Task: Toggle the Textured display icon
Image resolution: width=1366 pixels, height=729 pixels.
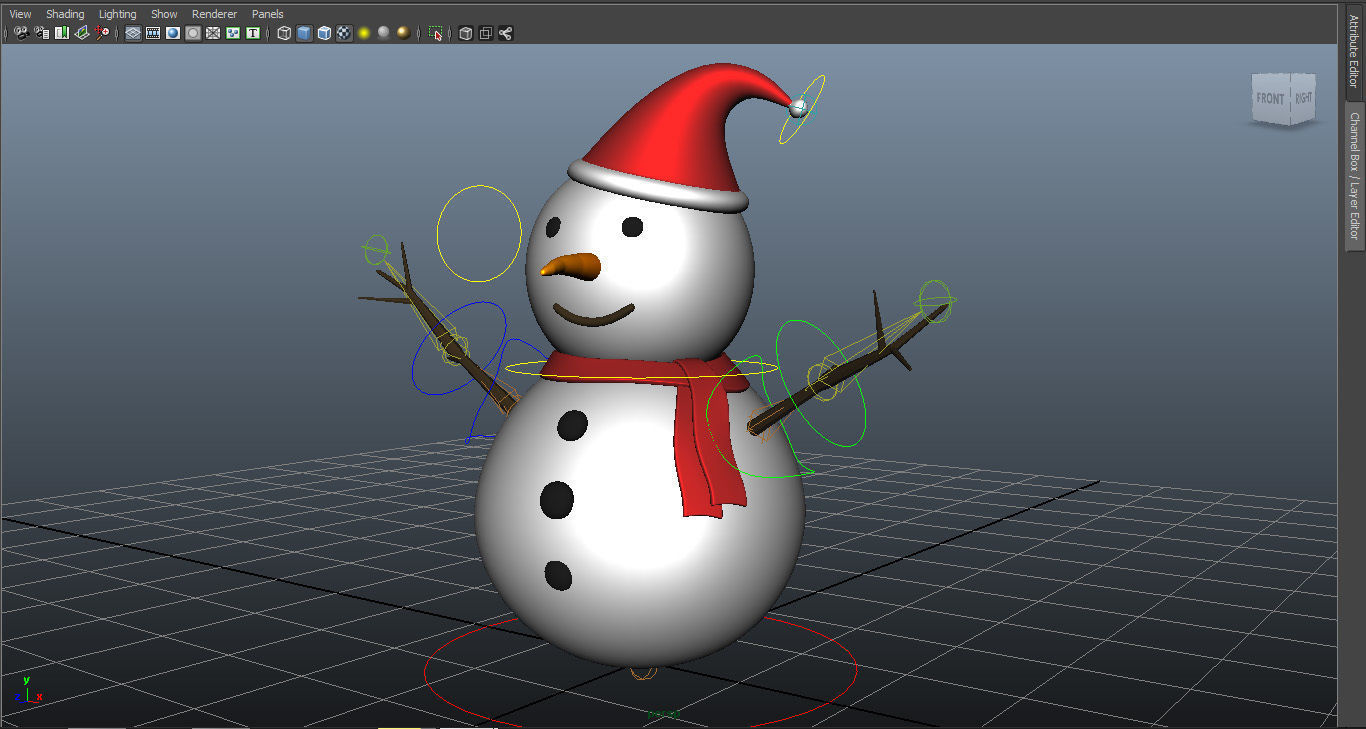Action: (x=344, y=33)
